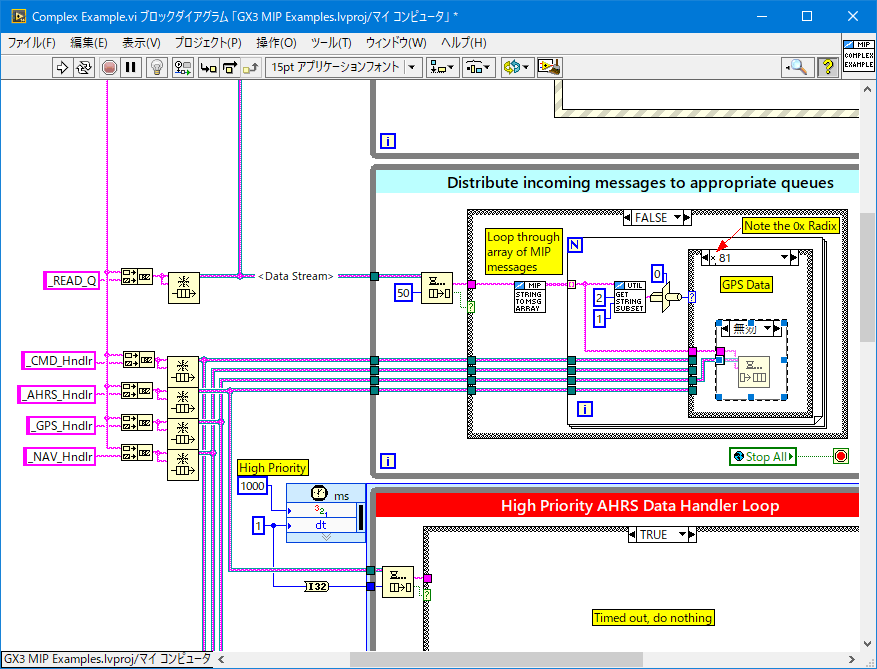Click the Run arrow button
Image resolution: width=877 pixels, height=669 pixels.
(62, 68)
